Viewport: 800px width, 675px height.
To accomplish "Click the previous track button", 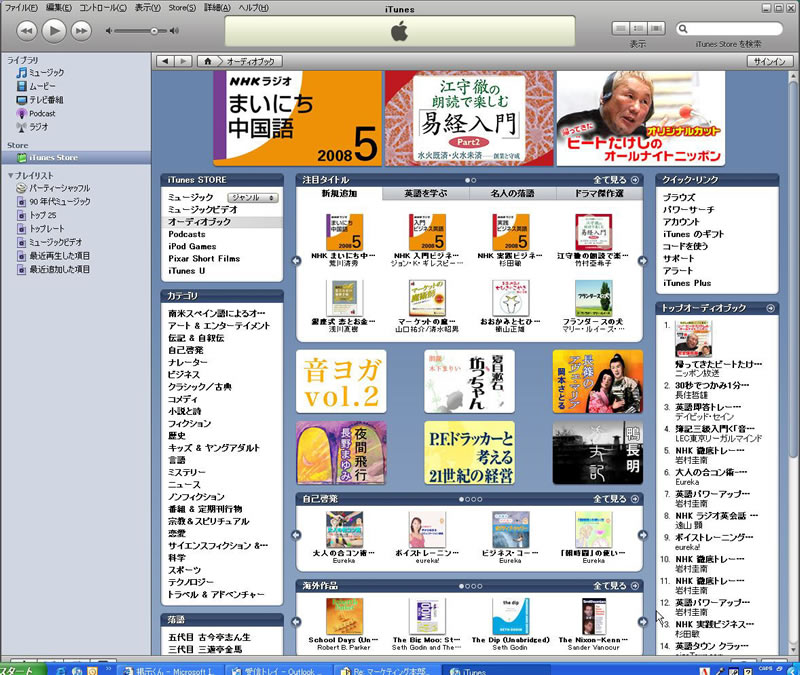I will (27, 31).
